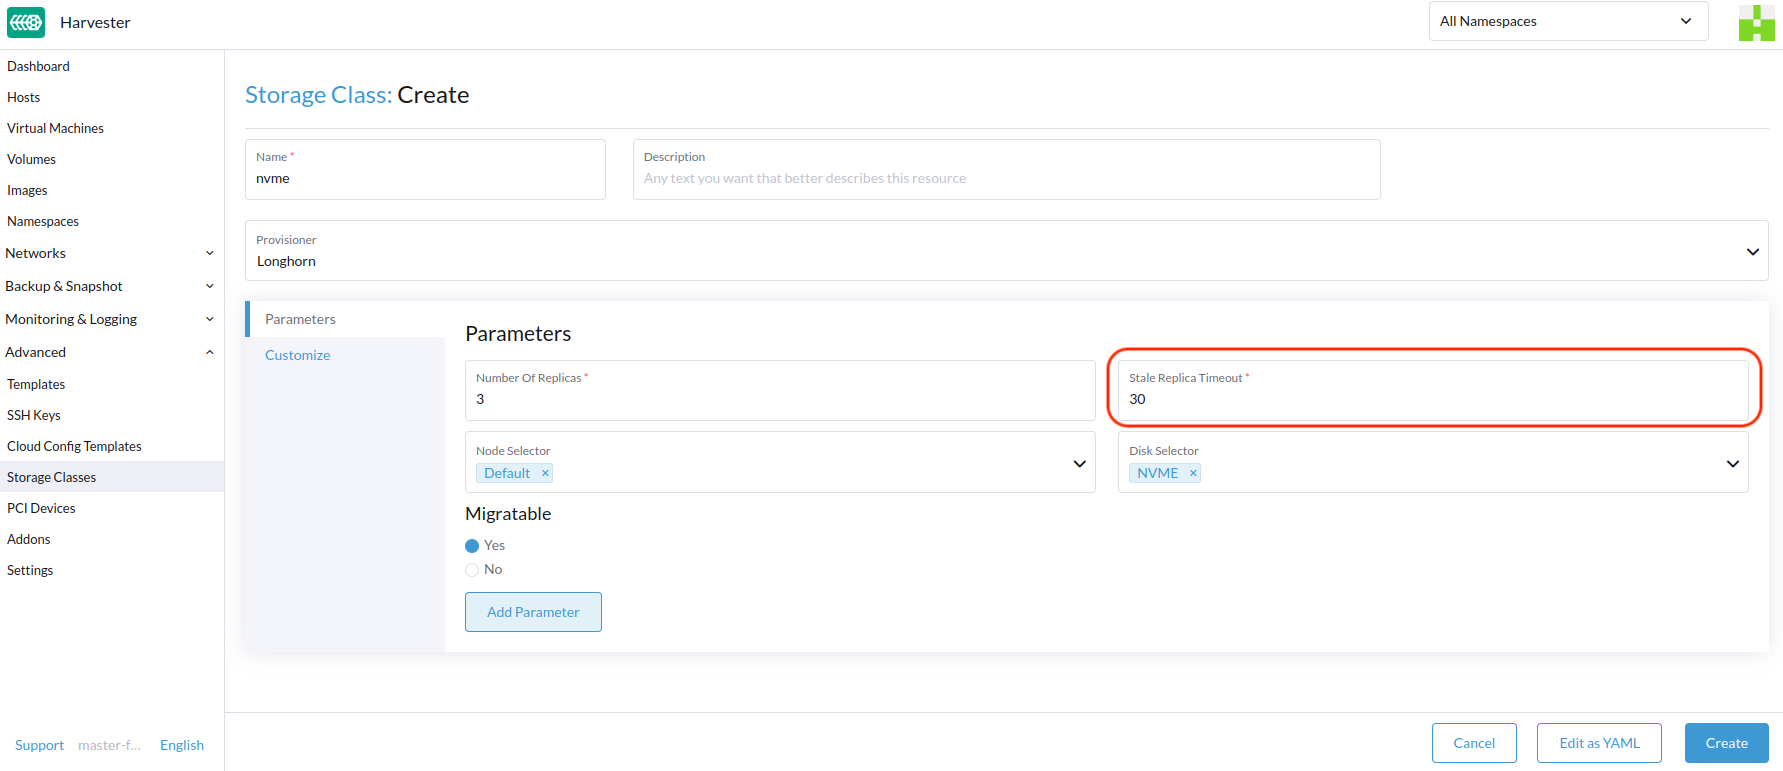Open the All Namespaces dropdown
Viewport: 1783px width, 771px height.
[1568, 21]
